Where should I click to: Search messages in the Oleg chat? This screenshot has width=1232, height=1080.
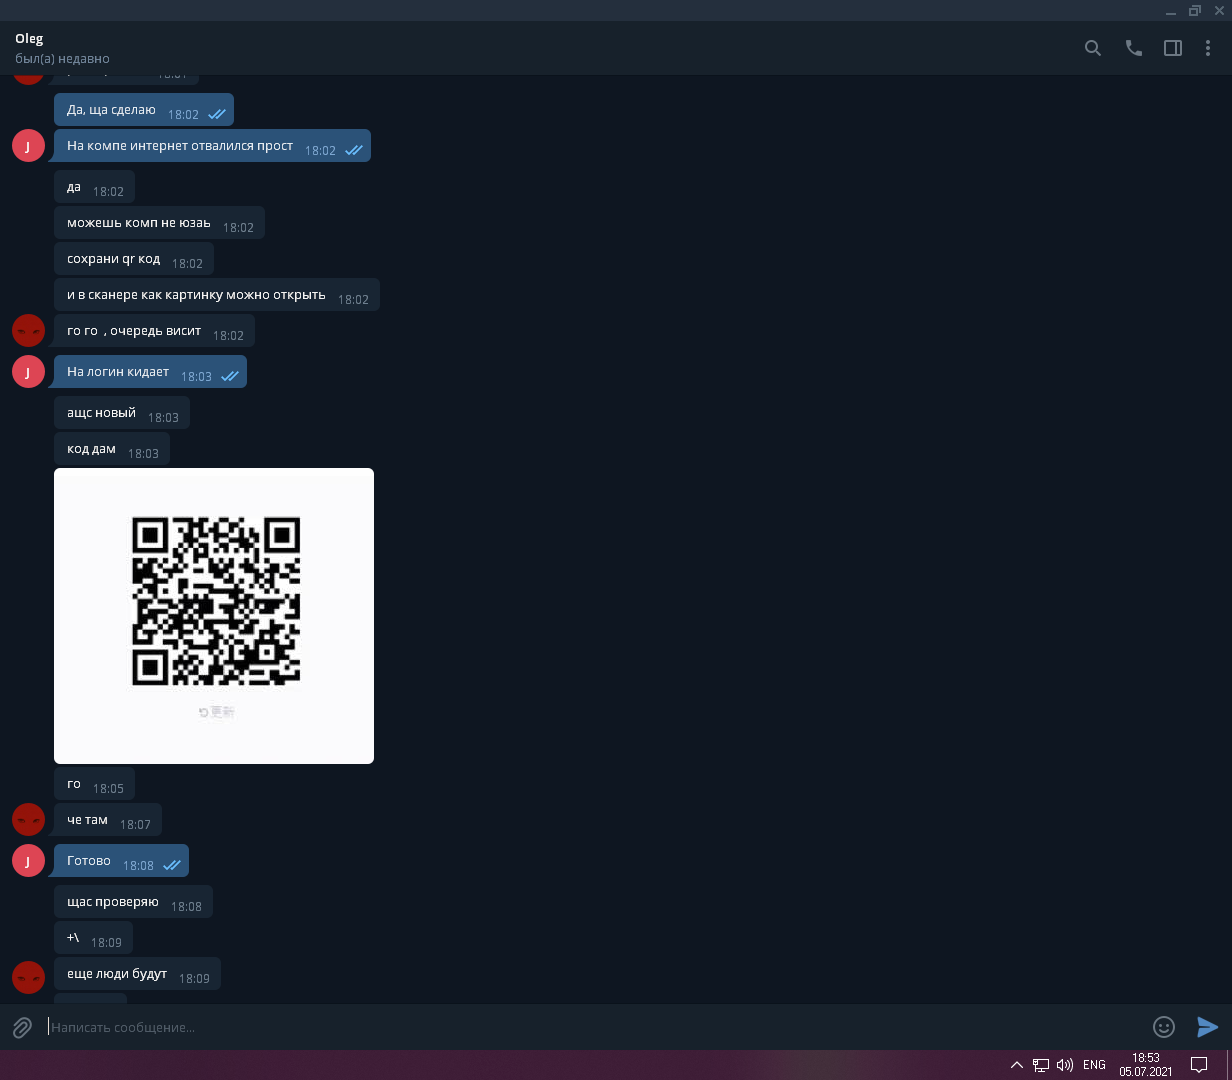[x=1093, y=48]
